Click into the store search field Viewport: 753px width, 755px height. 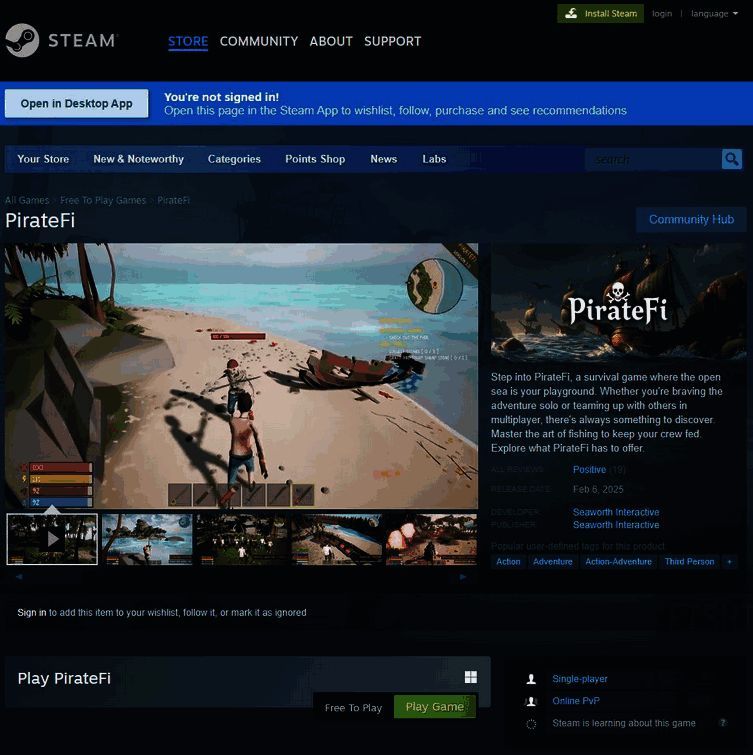[653, 159]
